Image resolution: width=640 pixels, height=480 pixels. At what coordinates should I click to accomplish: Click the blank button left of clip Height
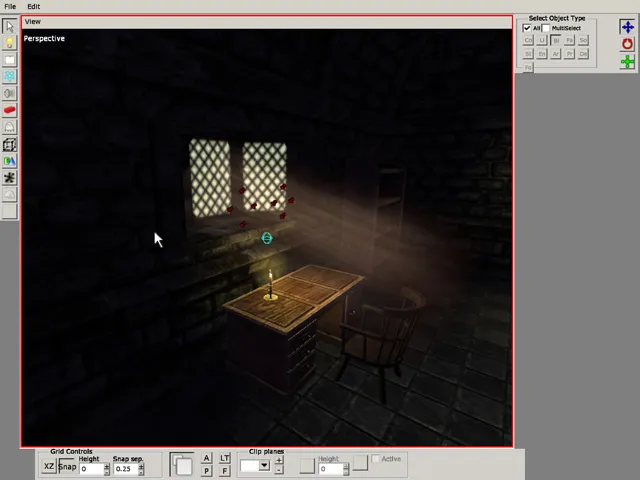307,465
